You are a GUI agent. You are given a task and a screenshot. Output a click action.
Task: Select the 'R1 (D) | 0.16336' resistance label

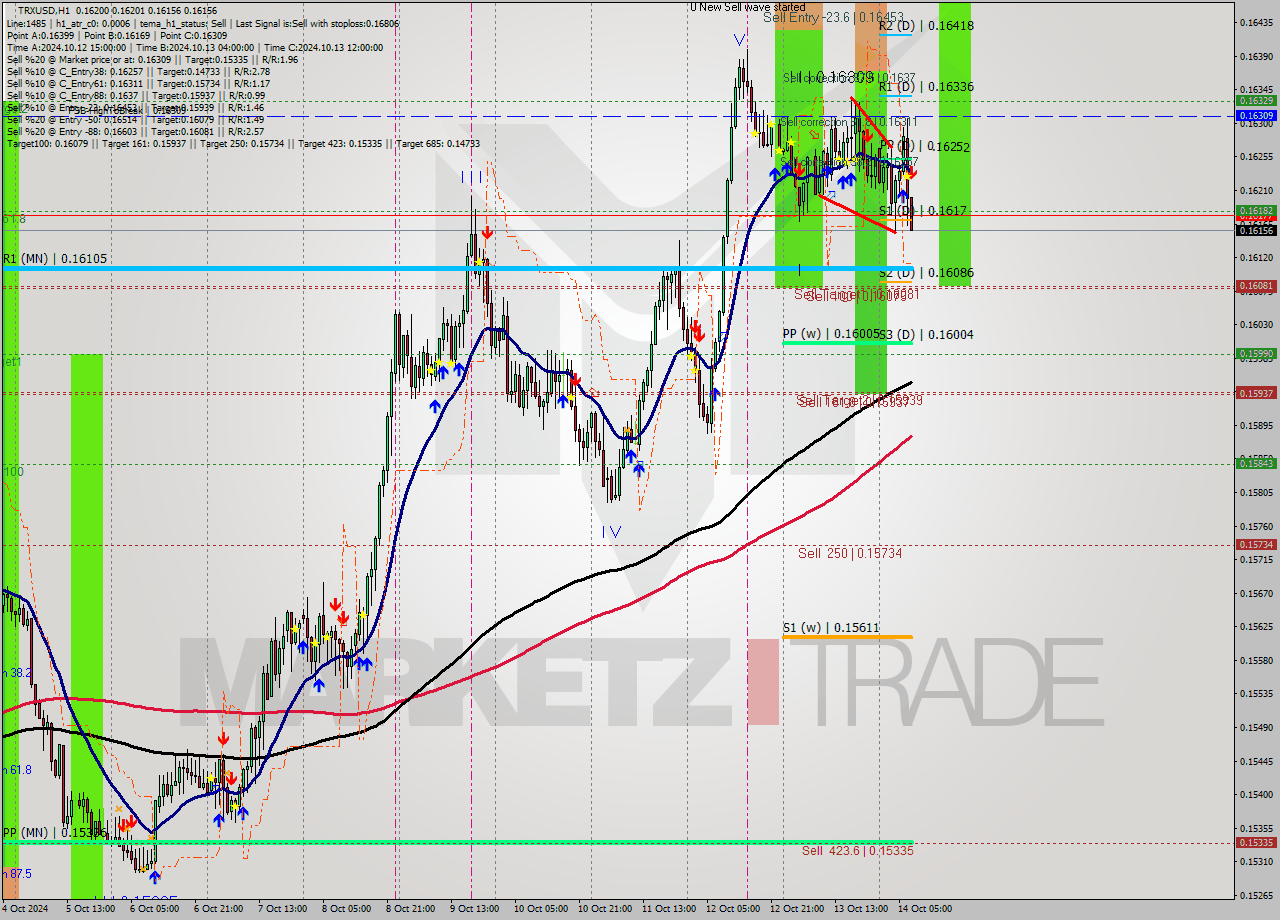pyautogui.click(x=926, y=87)
